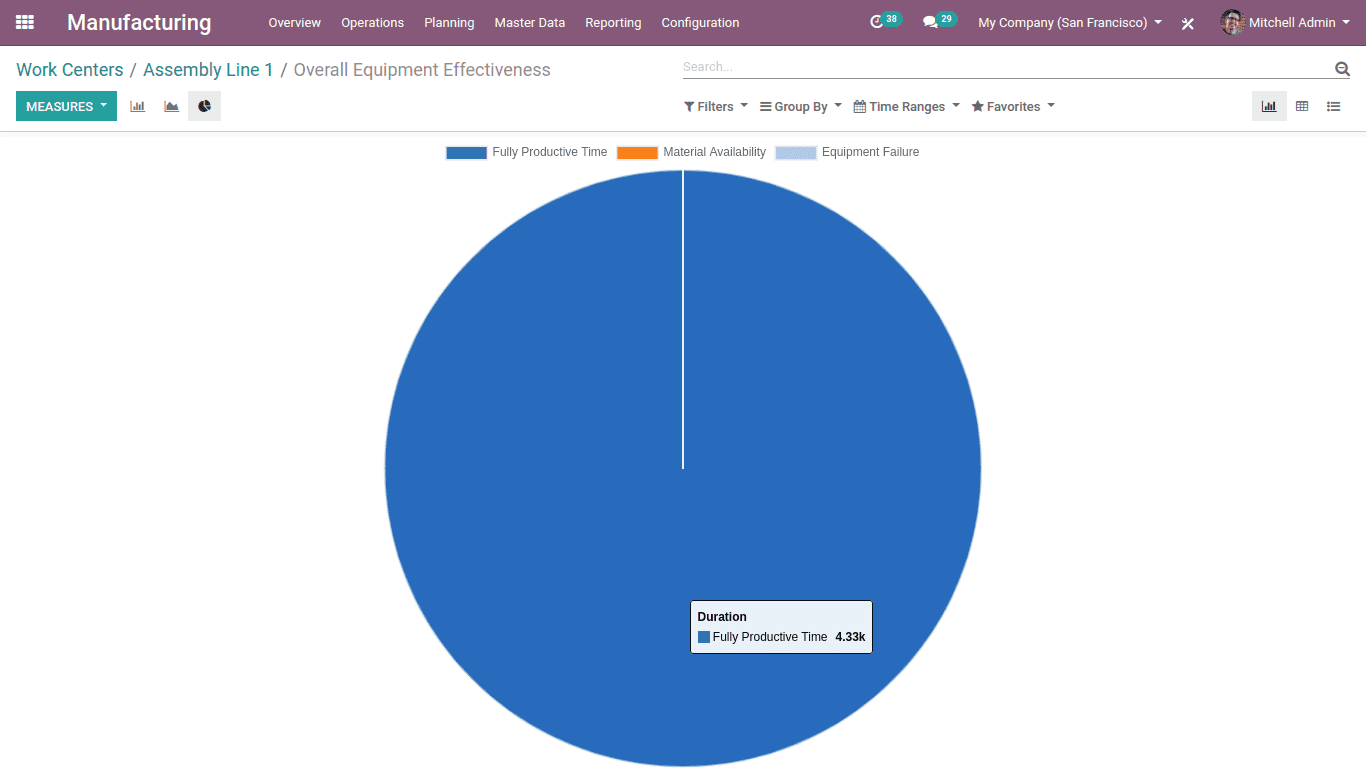Screen dimensions: 1366x768
Task: Select the pivot table view switcher
Action: pyautogui.click(x=1302, y=106)
